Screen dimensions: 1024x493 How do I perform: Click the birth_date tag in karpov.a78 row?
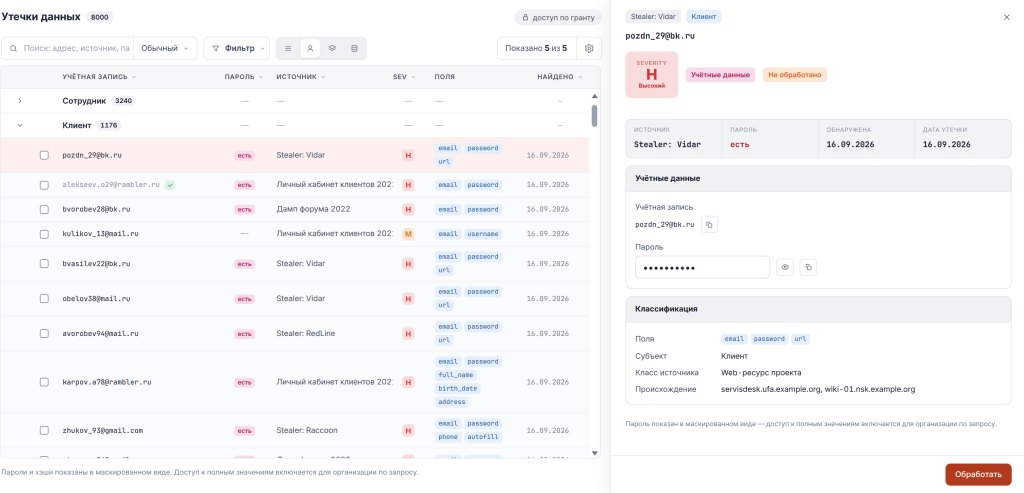pos(458,388)
